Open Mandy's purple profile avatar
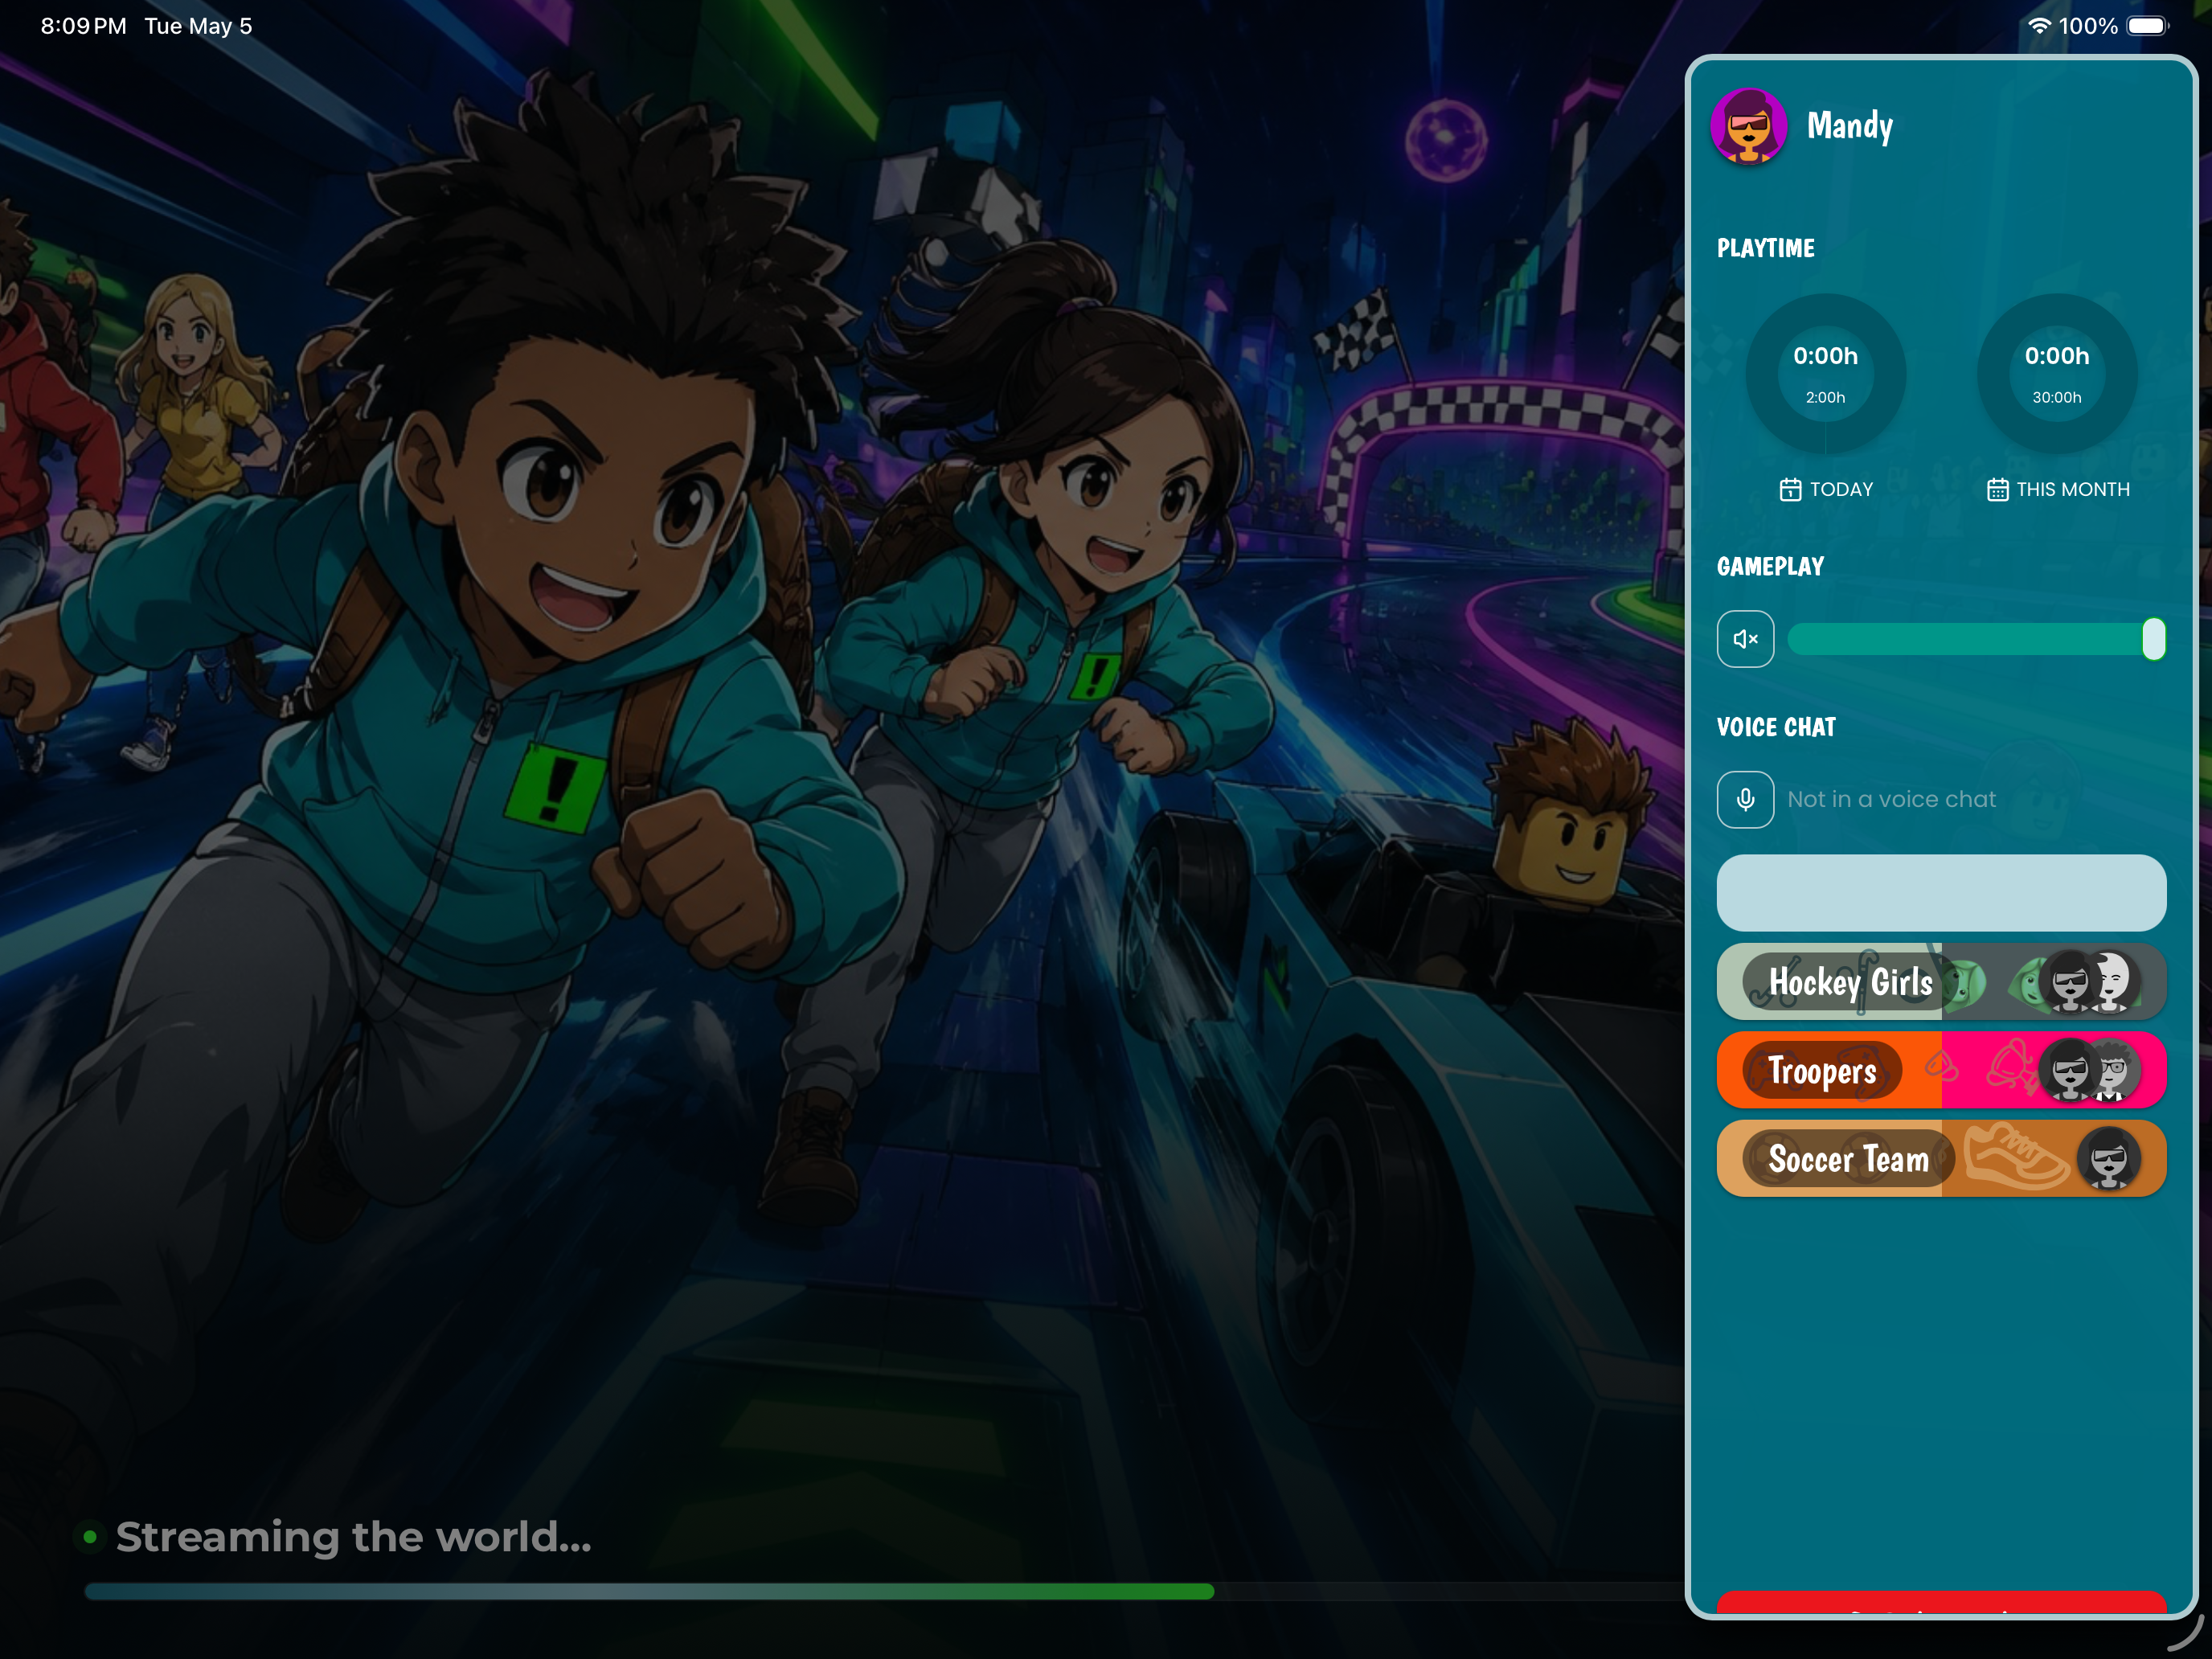The image size is (2212, 1659). (x=1748, y=126)
